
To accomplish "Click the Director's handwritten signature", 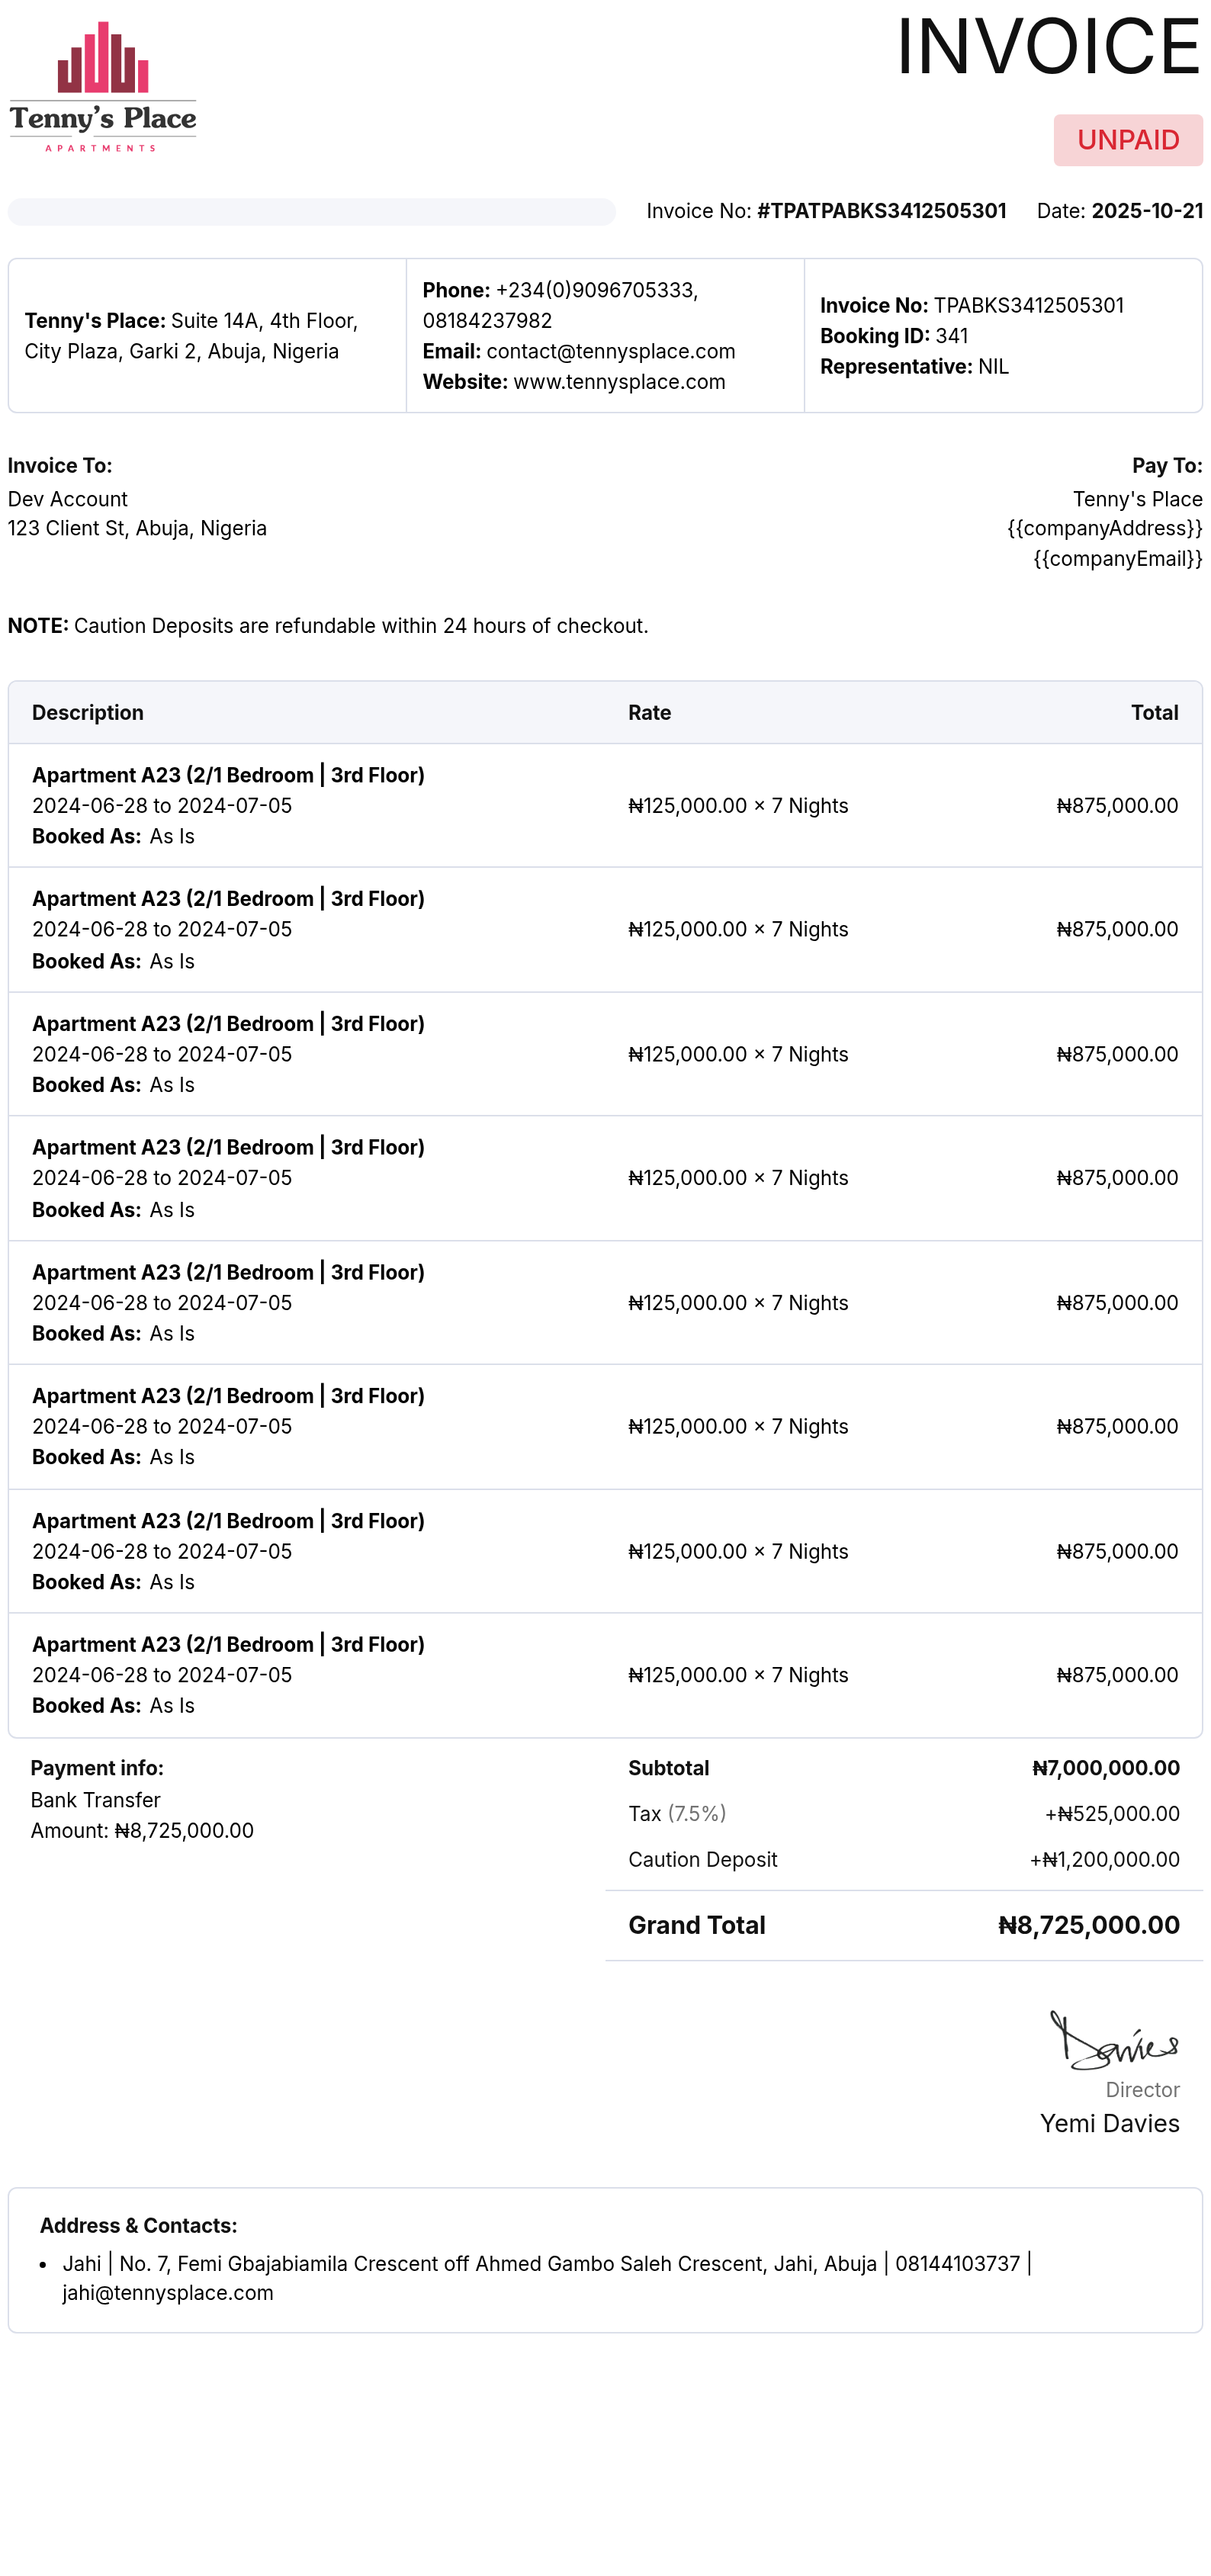I will point(1114,2042).
